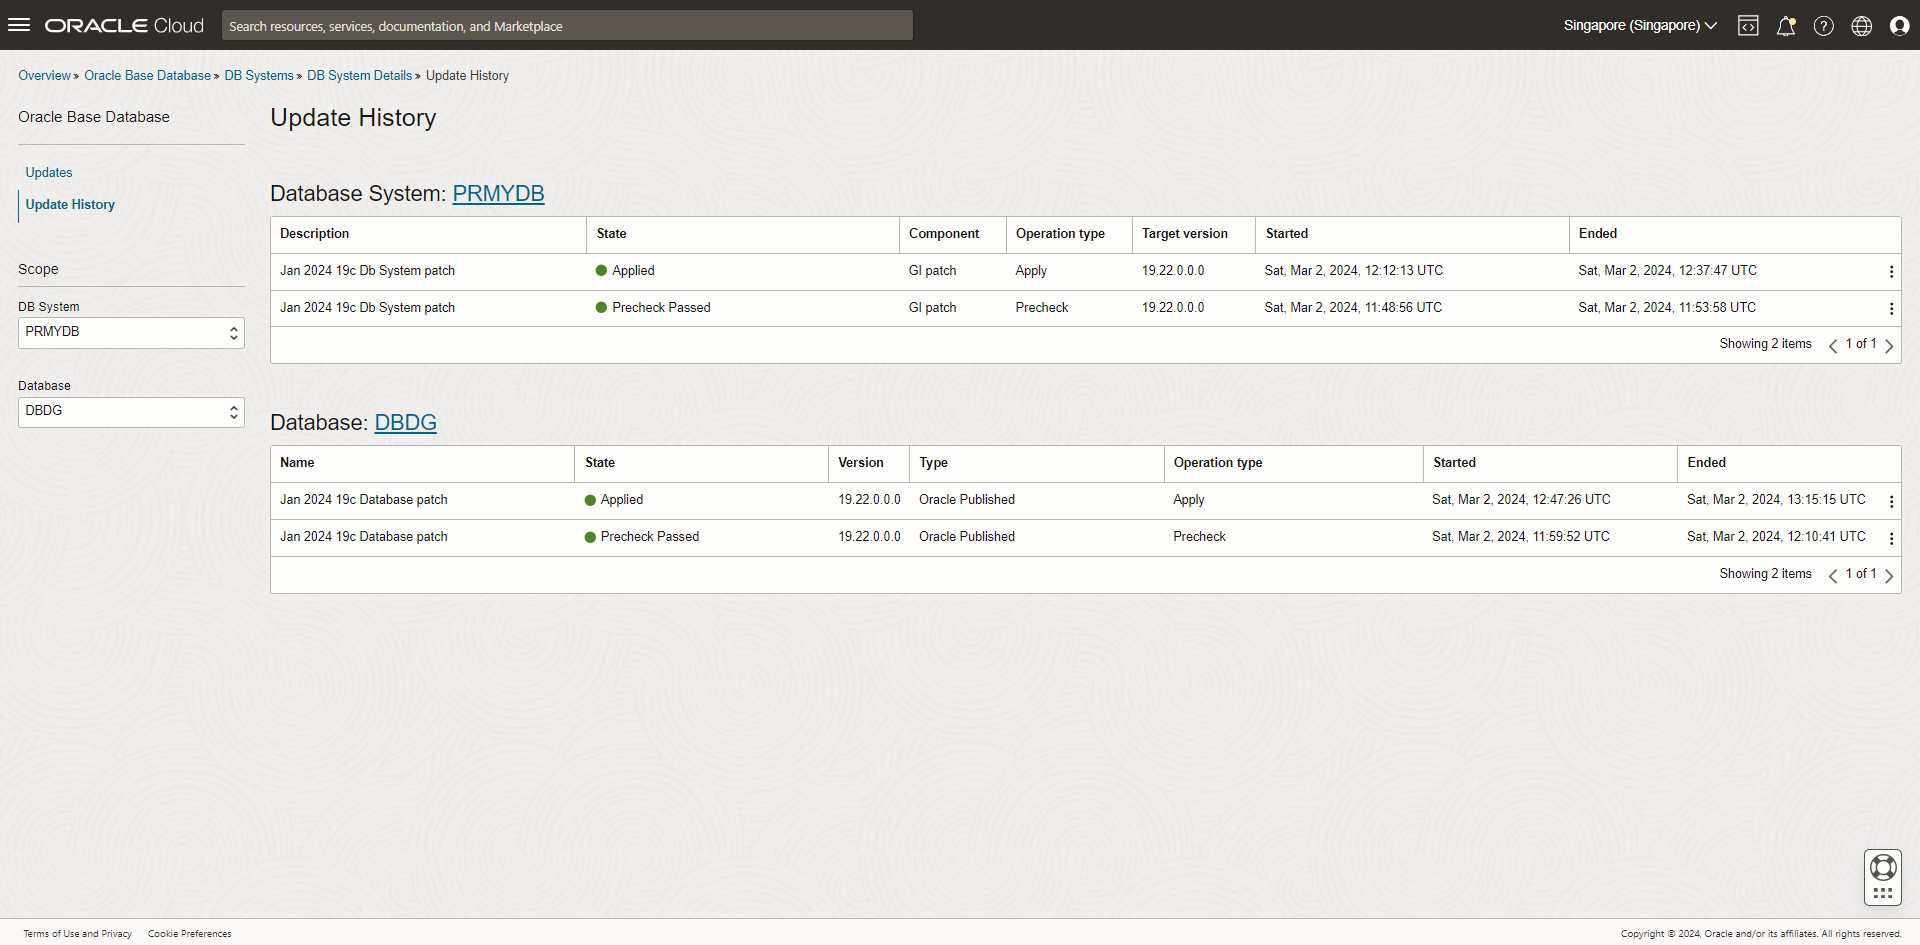
Task: Go to previous page in Database DBDG table
Action: [x=1833, y=576]
